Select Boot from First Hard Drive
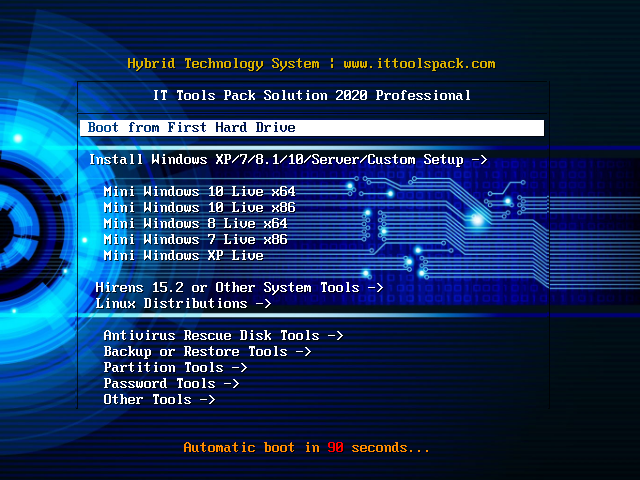 [x=312, y=128]
